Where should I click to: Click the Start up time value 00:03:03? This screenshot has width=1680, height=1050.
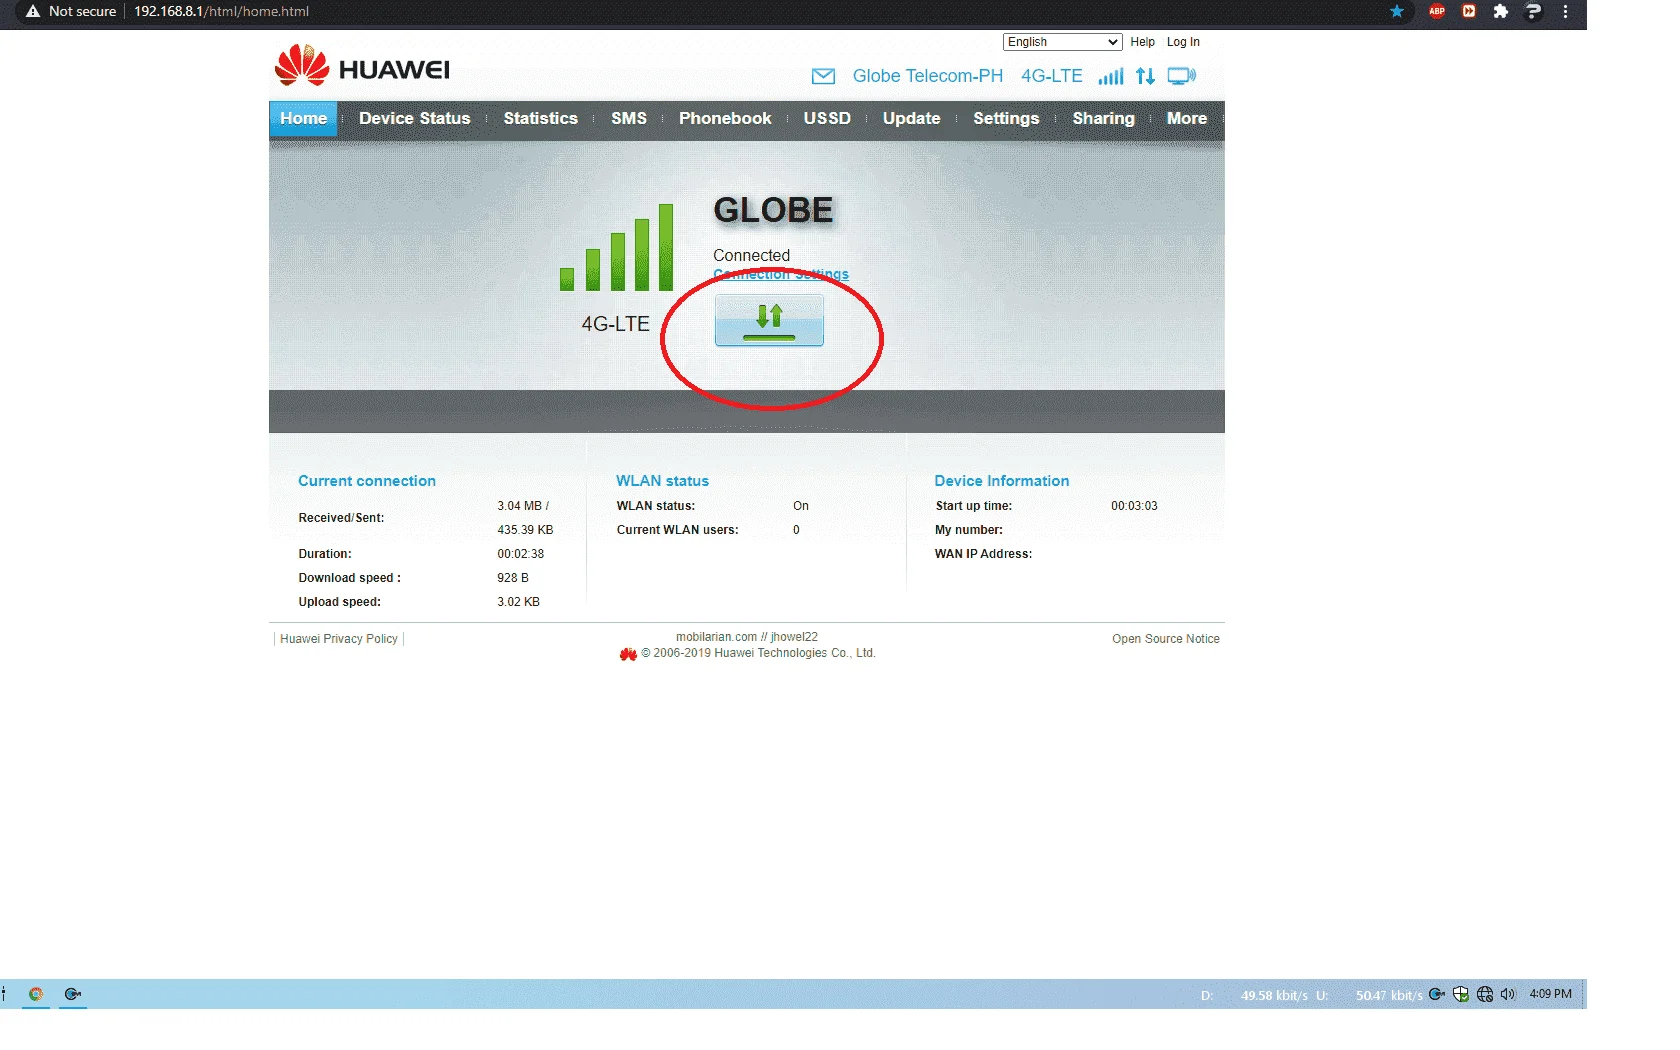[x=1134, y=506]
